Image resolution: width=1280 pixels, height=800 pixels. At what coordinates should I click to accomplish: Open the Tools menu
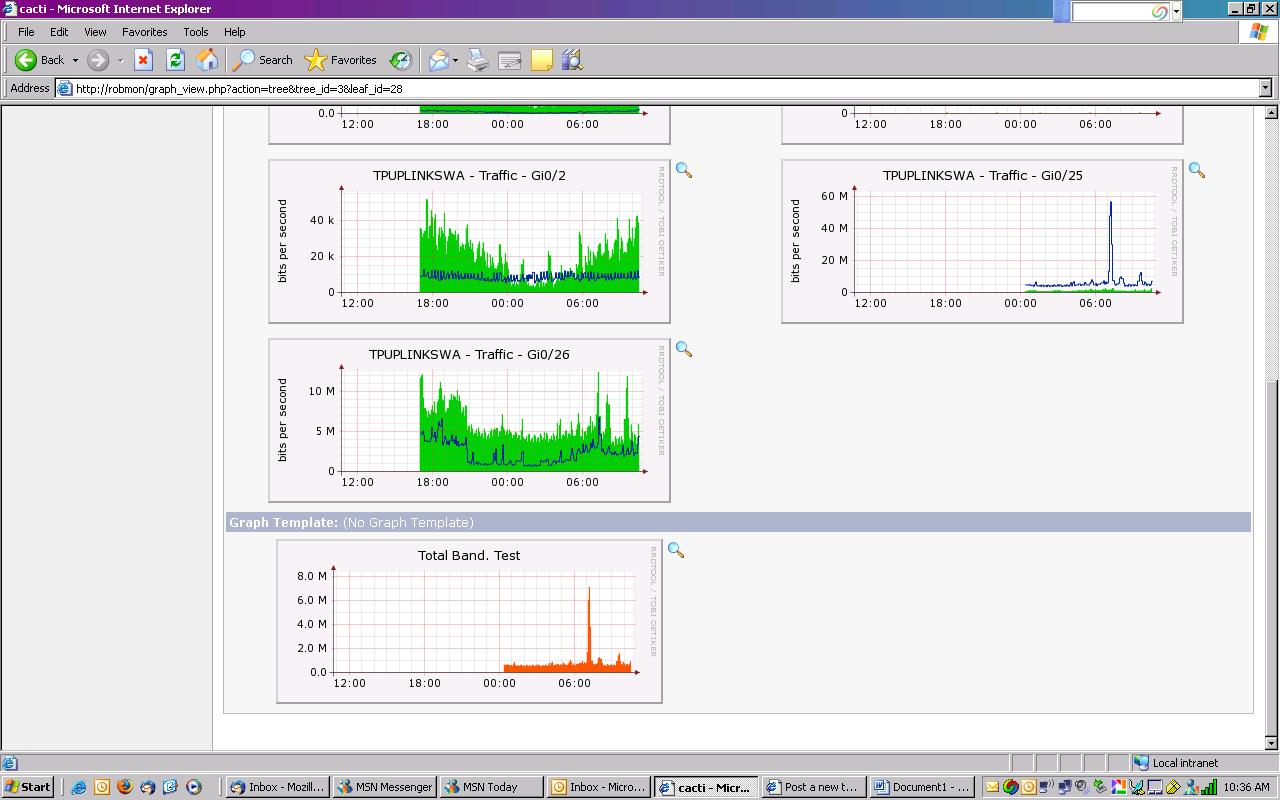pyautogui.click(x=196, y=32)
